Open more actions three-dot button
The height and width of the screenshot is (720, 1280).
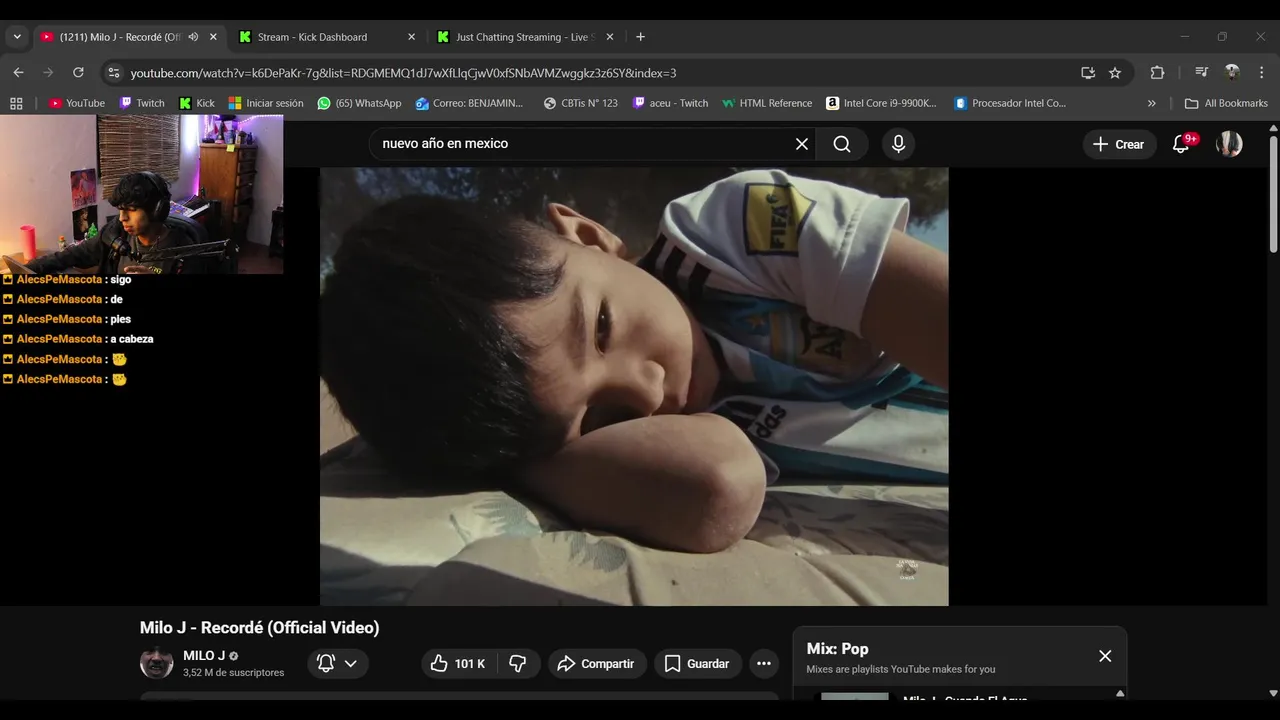[764, 663]
